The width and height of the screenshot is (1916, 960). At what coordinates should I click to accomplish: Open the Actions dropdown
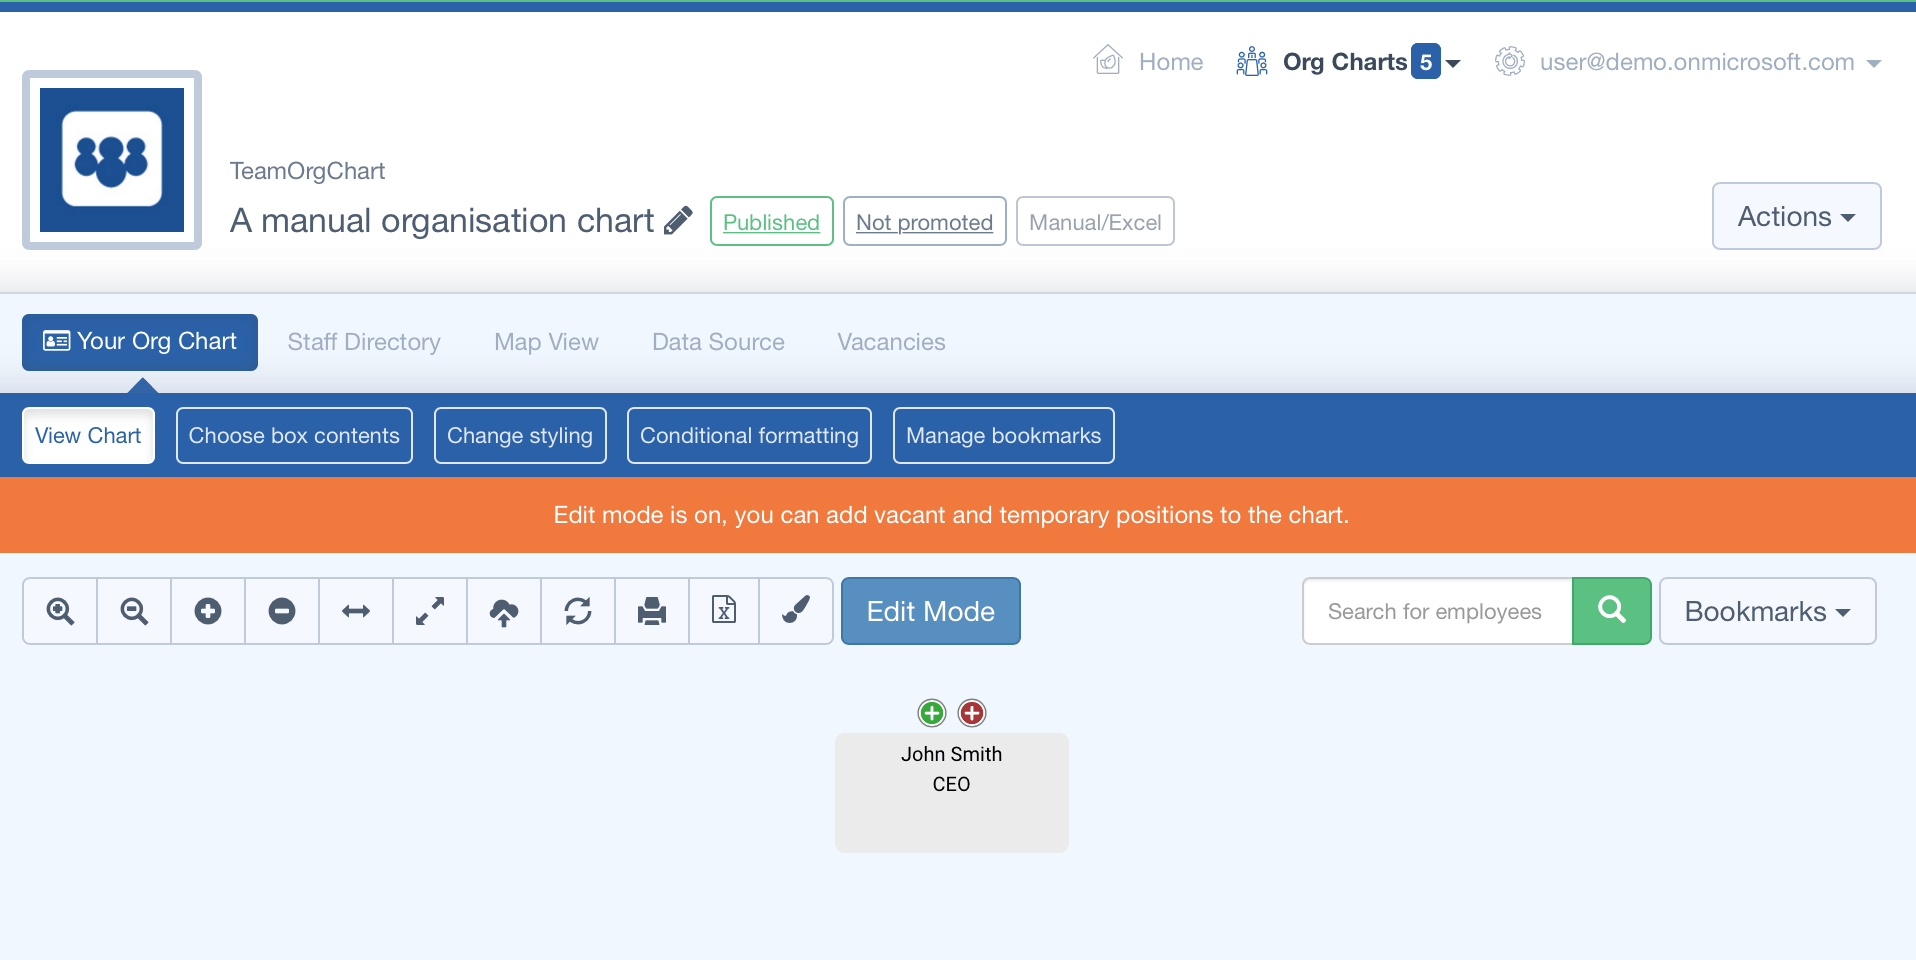pos(1796,216)
